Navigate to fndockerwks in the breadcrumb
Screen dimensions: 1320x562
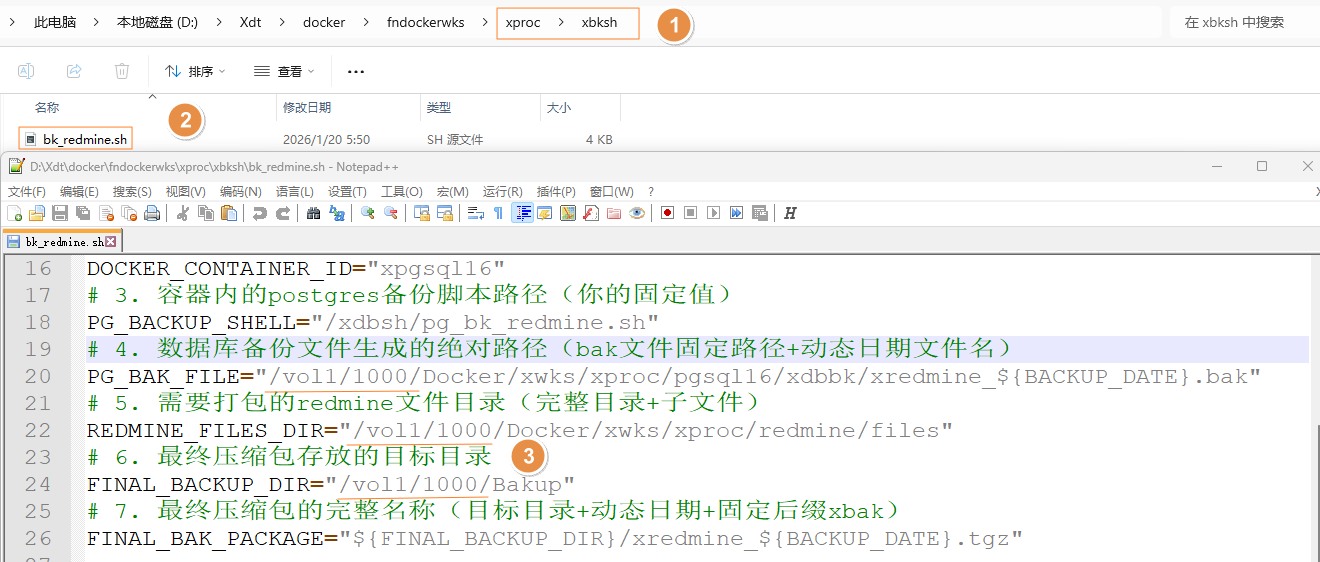[x=425, y=22]
